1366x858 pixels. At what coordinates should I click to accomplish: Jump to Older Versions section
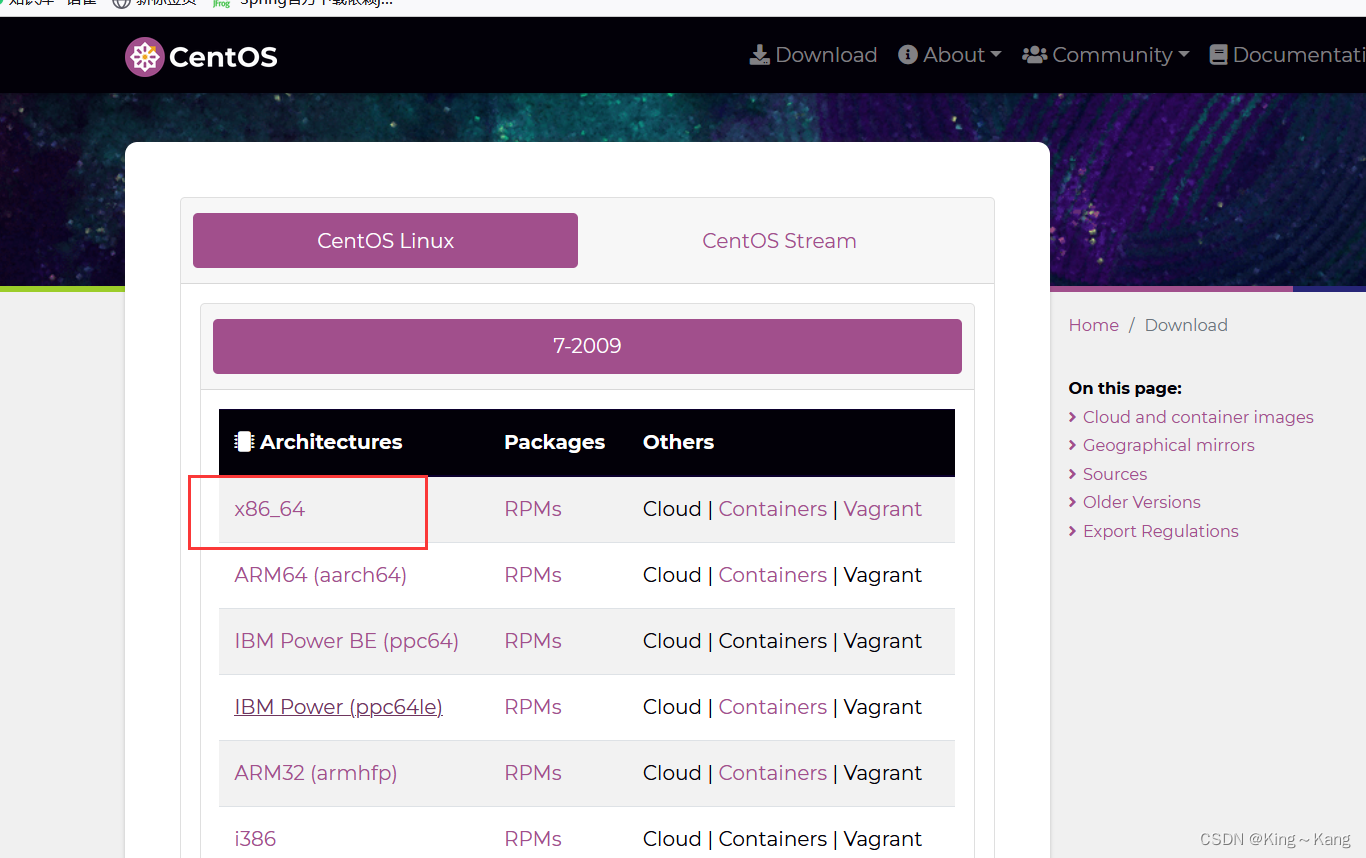point(1142,502)
